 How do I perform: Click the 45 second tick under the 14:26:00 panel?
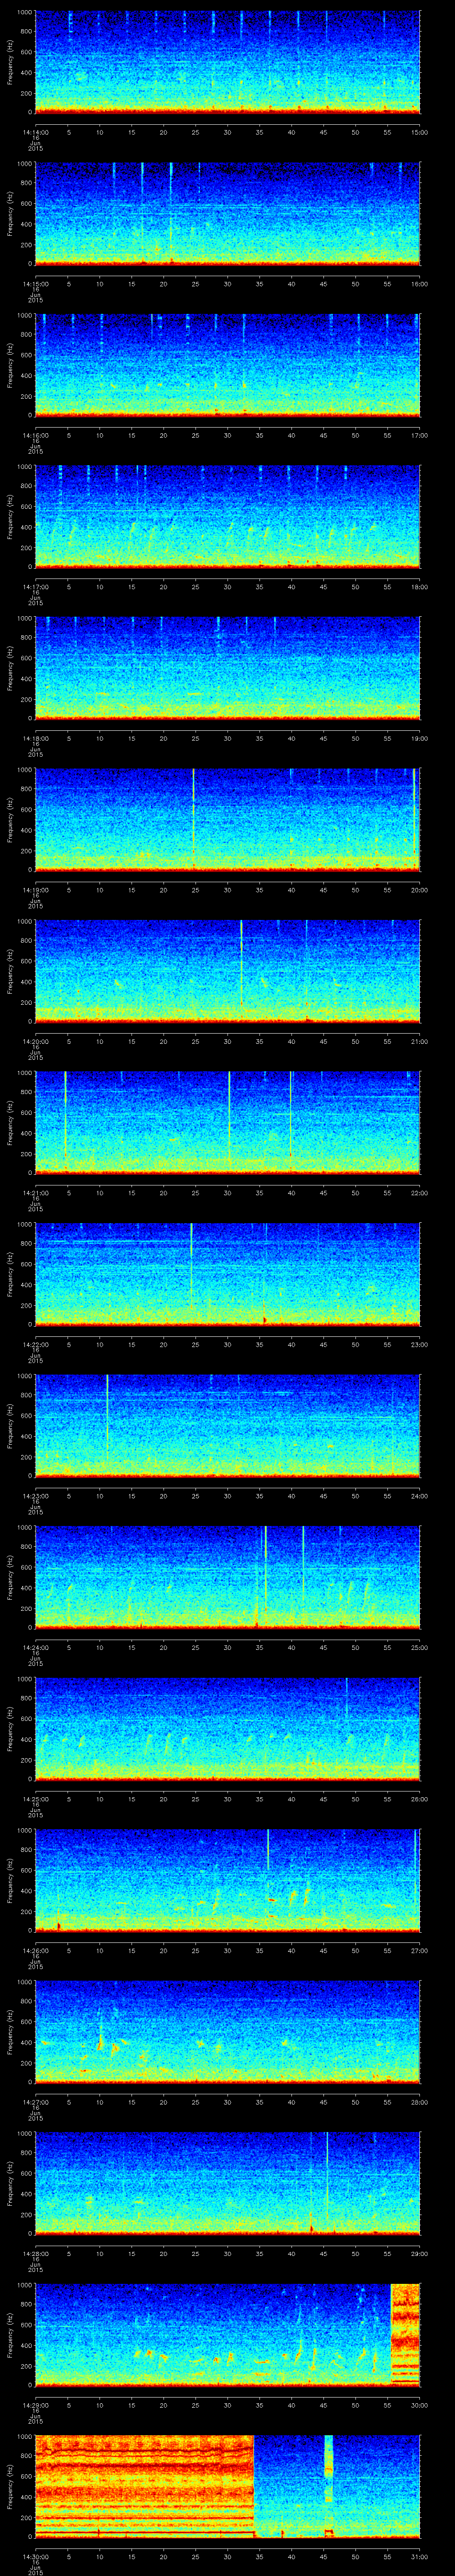(x=323, y=1950)
